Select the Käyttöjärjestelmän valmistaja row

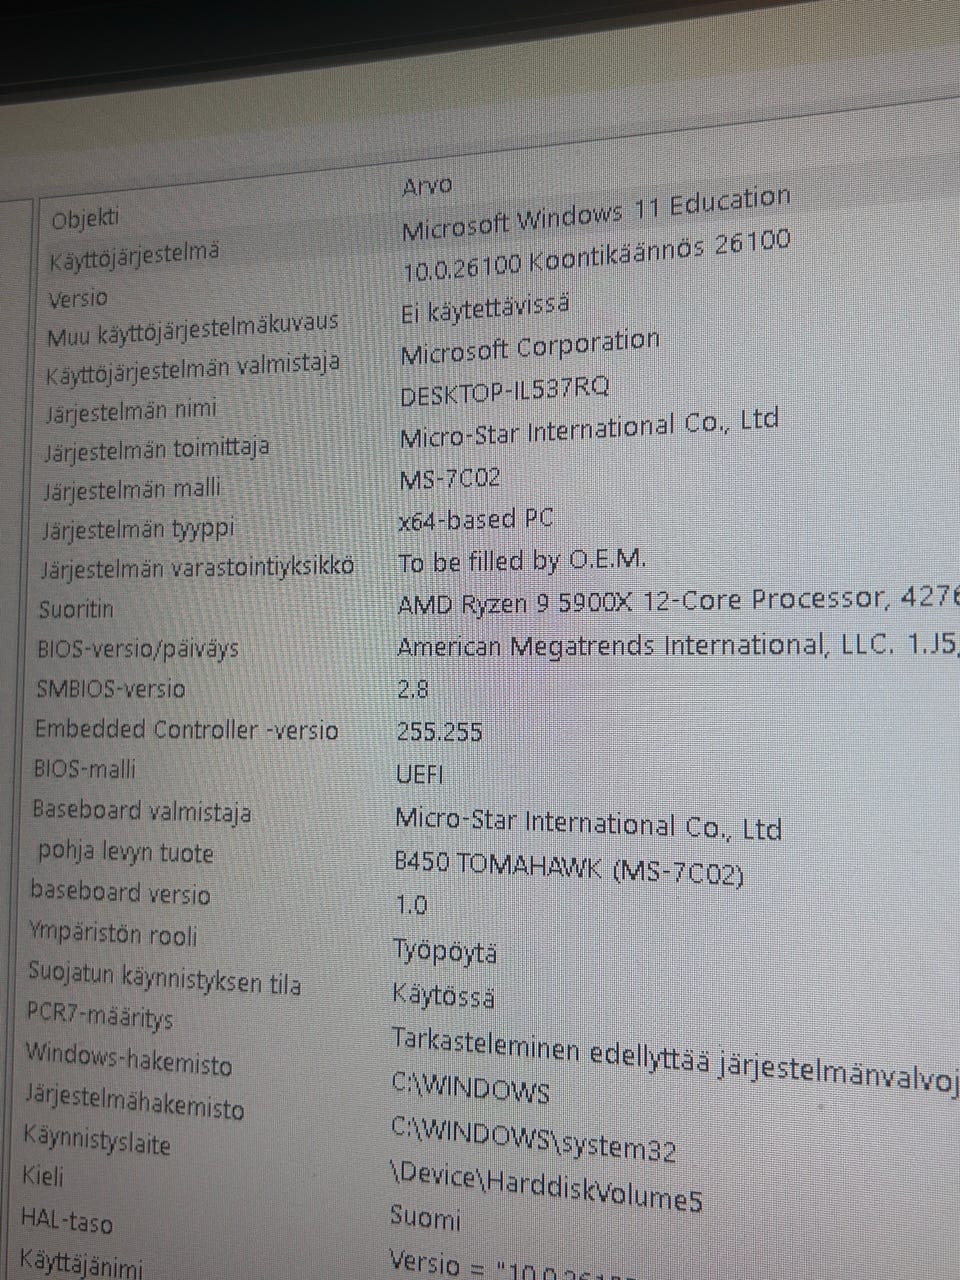[192, 369]
